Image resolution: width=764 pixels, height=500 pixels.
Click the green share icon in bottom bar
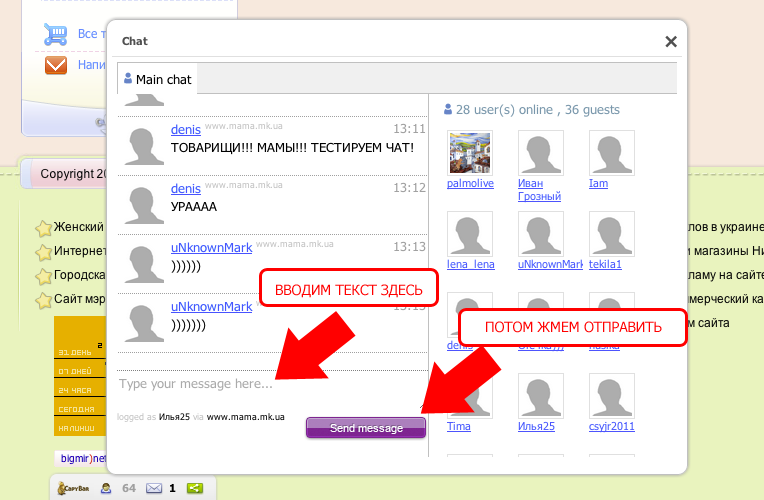click(x=195, y=488)
